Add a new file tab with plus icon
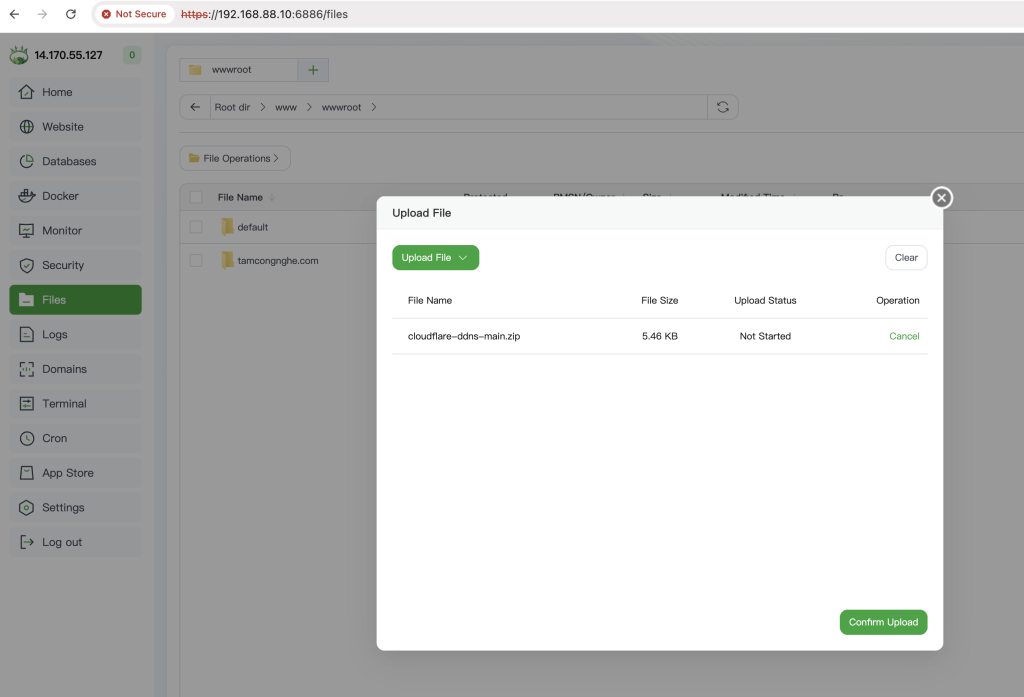The width and height of the screenshot is (1024, 697). click(x=313, y=70)
